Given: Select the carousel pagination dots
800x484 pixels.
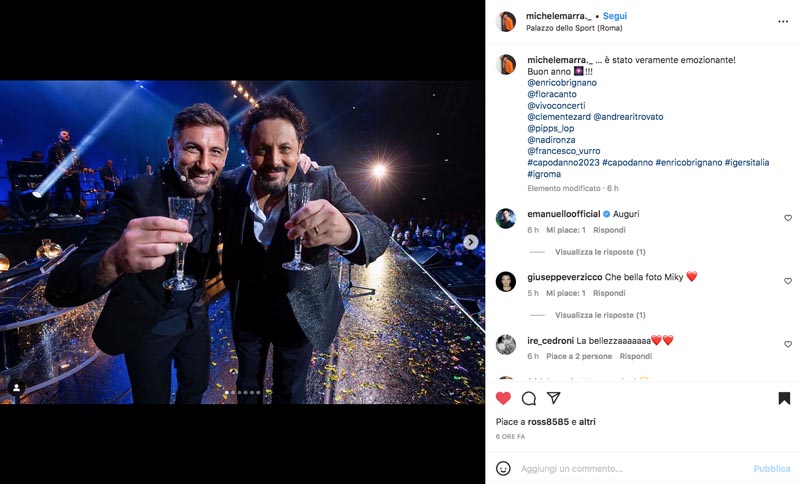Looking at the screenshot, I should tap(242, 392).
